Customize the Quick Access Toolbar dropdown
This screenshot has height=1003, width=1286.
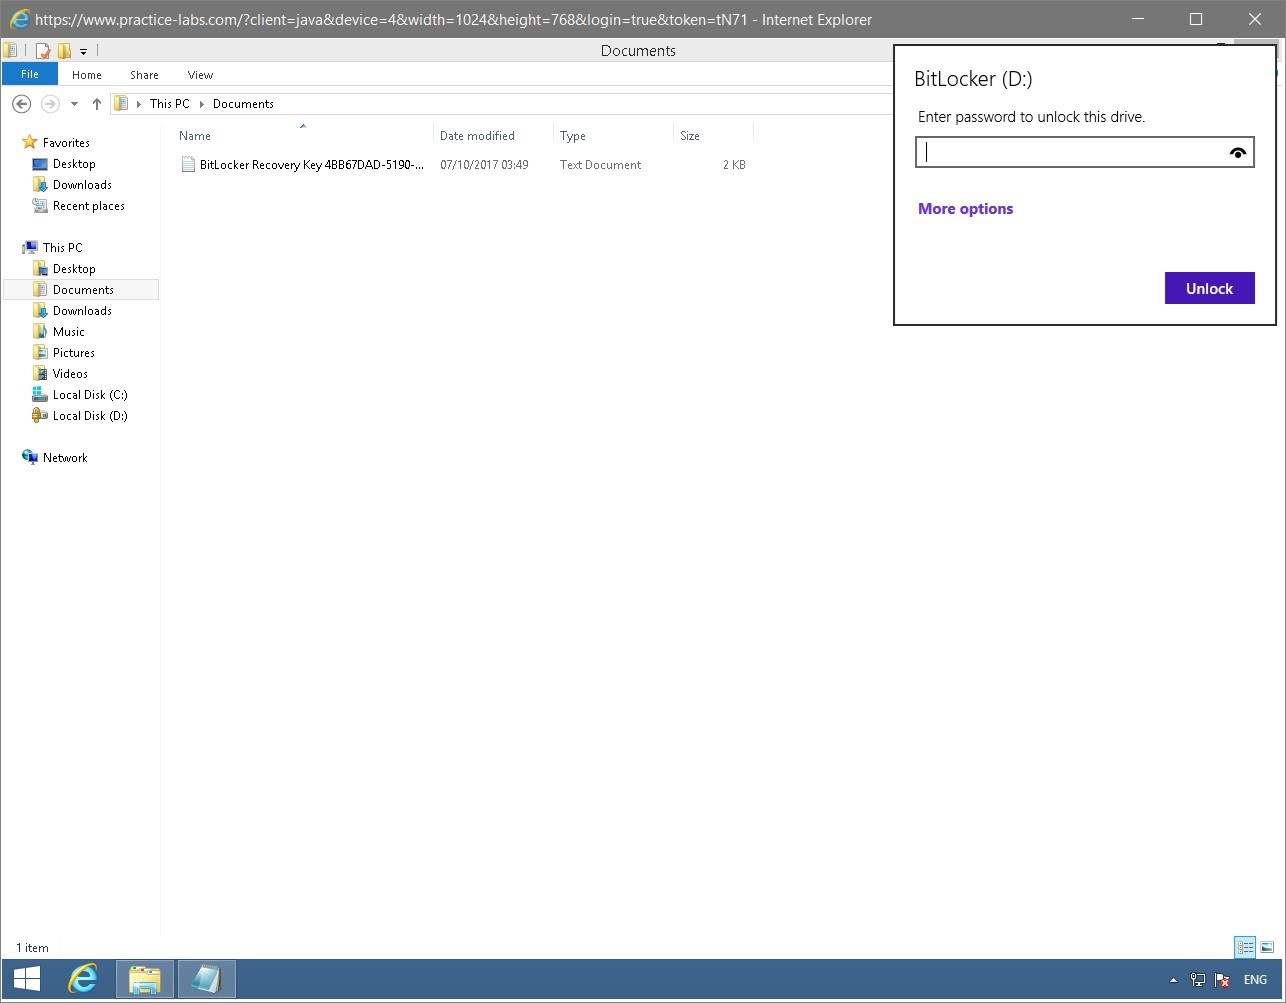pos(82,50)
